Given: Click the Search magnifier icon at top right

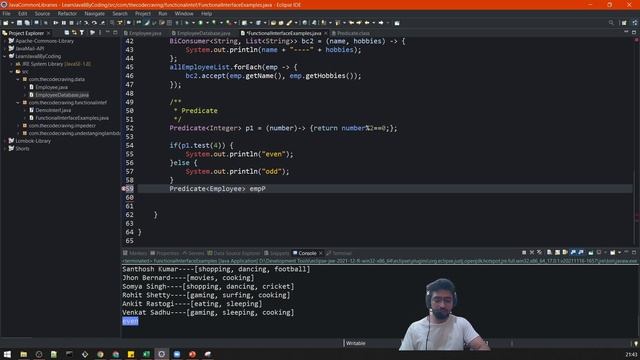Looking at the screenshot, I should pyautogui.click(x=611, y=23).
